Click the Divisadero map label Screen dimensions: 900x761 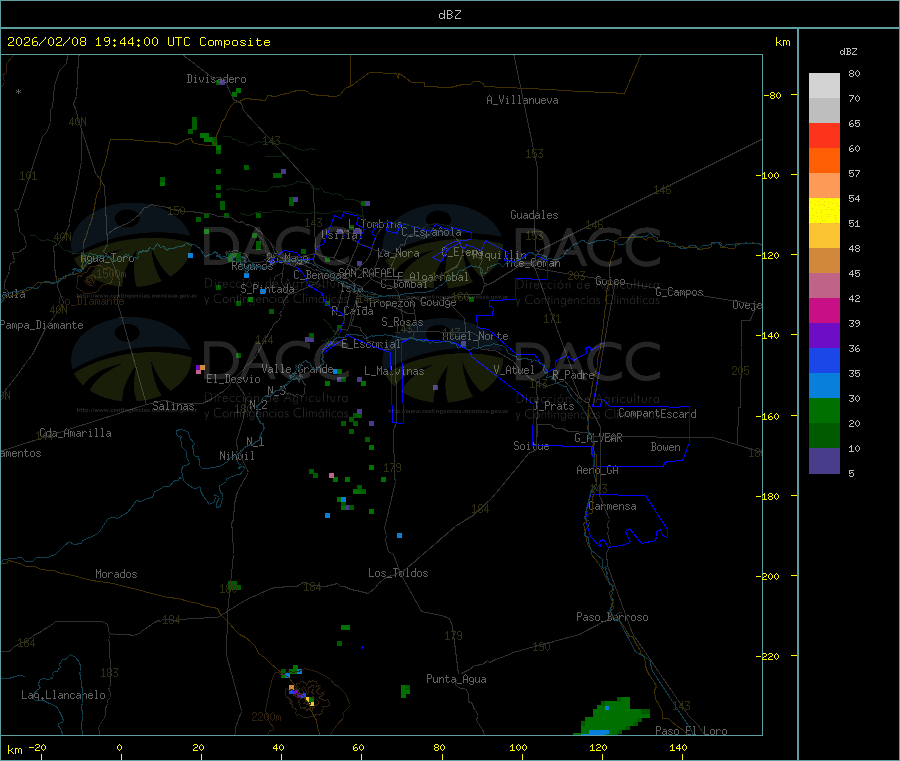[216, 79]
